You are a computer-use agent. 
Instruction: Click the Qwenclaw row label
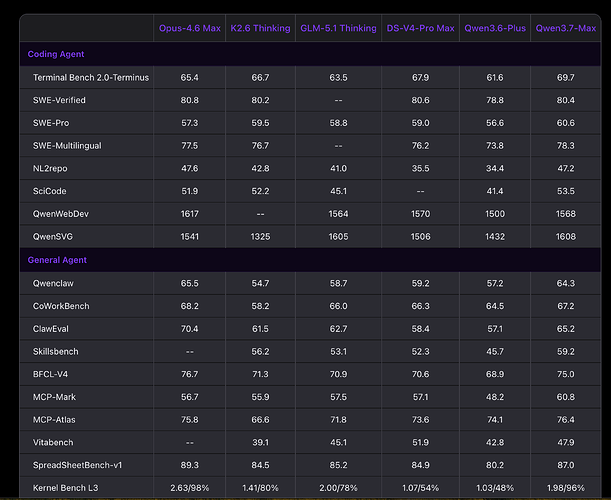pyautogui.click(x=53, y=283)
